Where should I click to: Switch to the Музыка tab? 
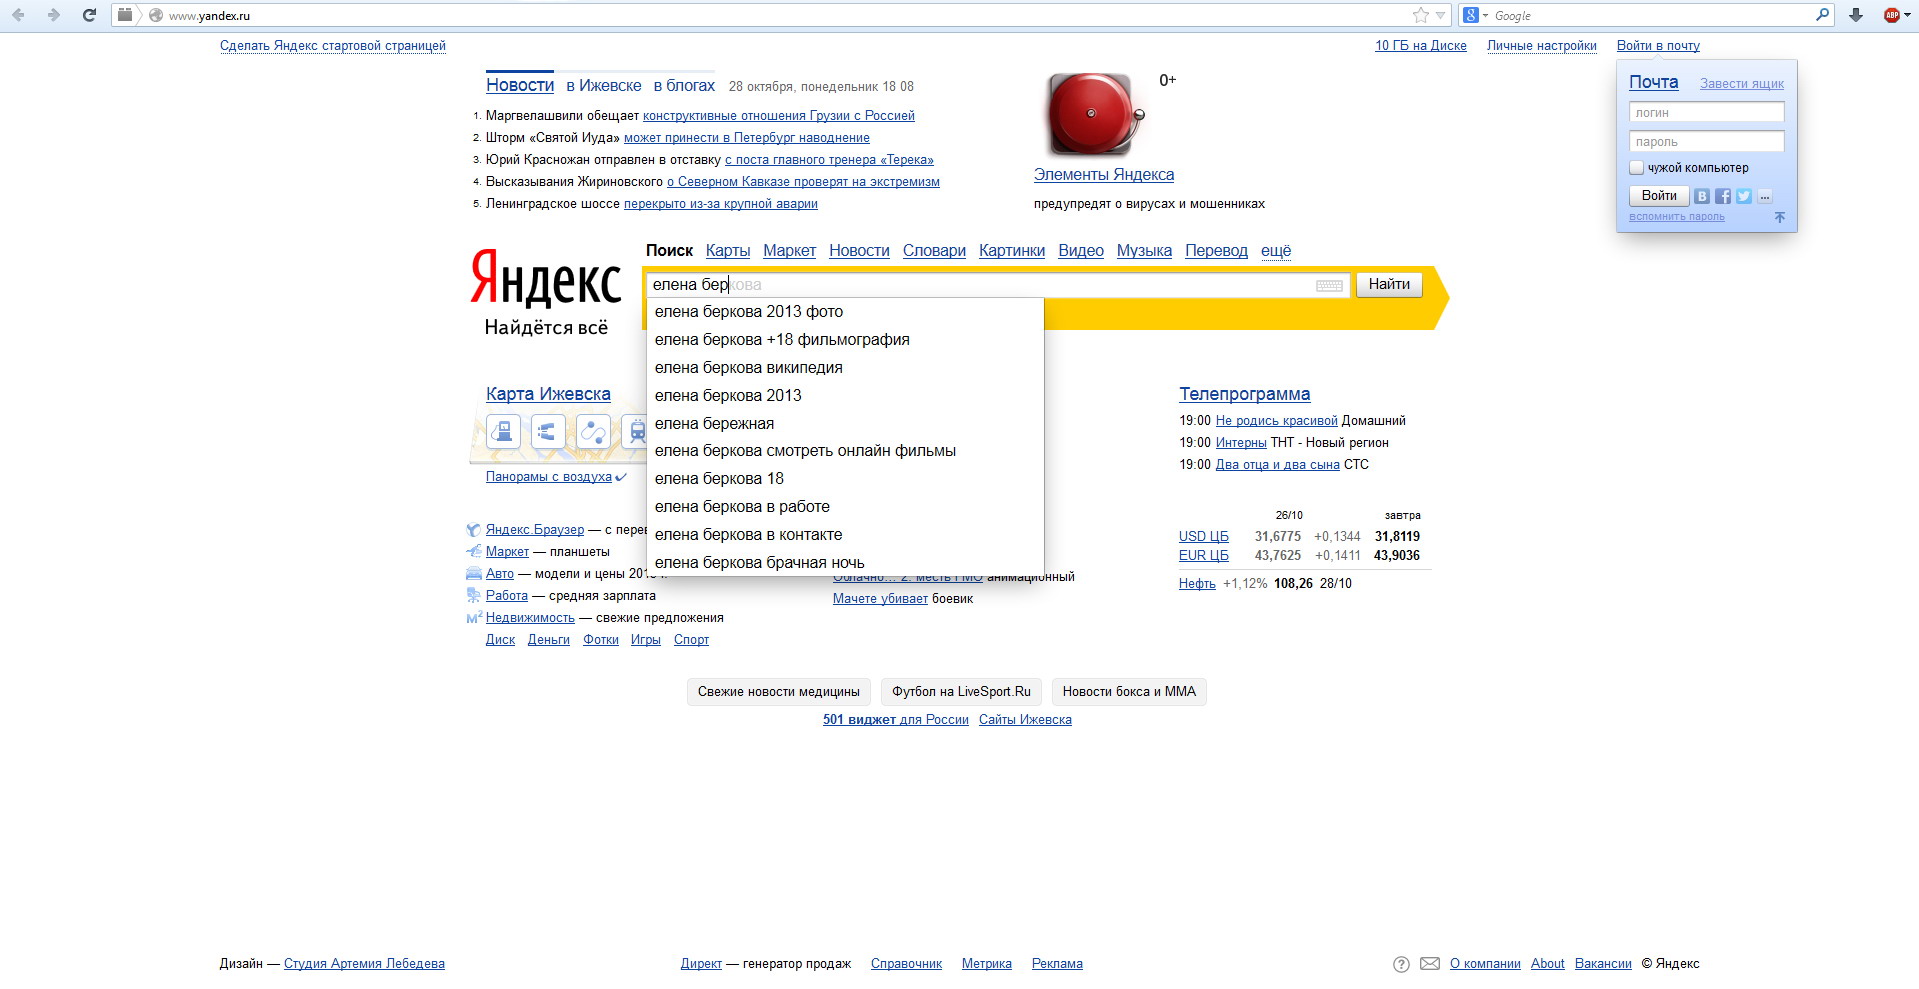(1144, 251)
